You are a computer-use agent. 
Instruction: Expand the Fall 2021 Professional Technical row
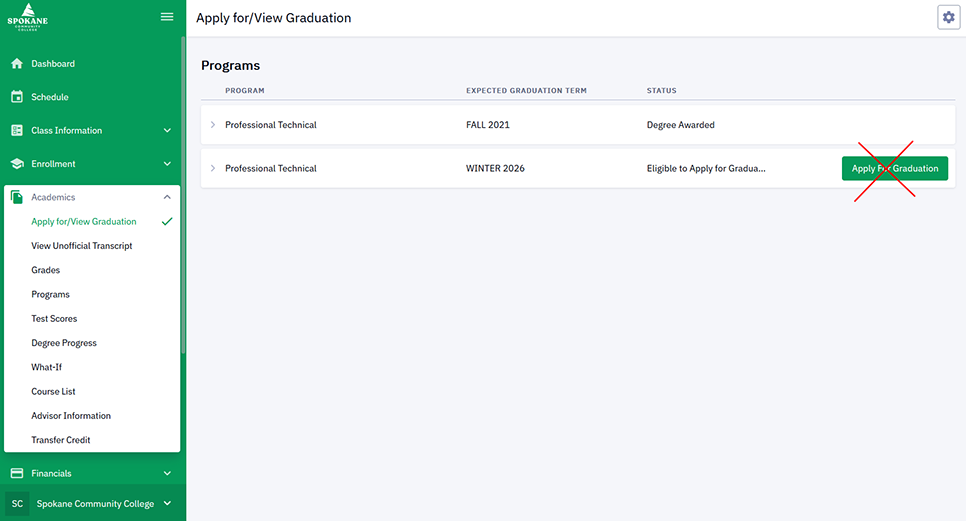213,124
